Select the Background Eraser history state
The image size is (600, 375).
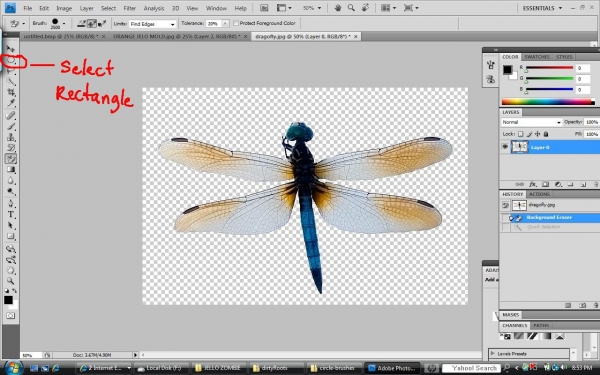click(550, 217)
